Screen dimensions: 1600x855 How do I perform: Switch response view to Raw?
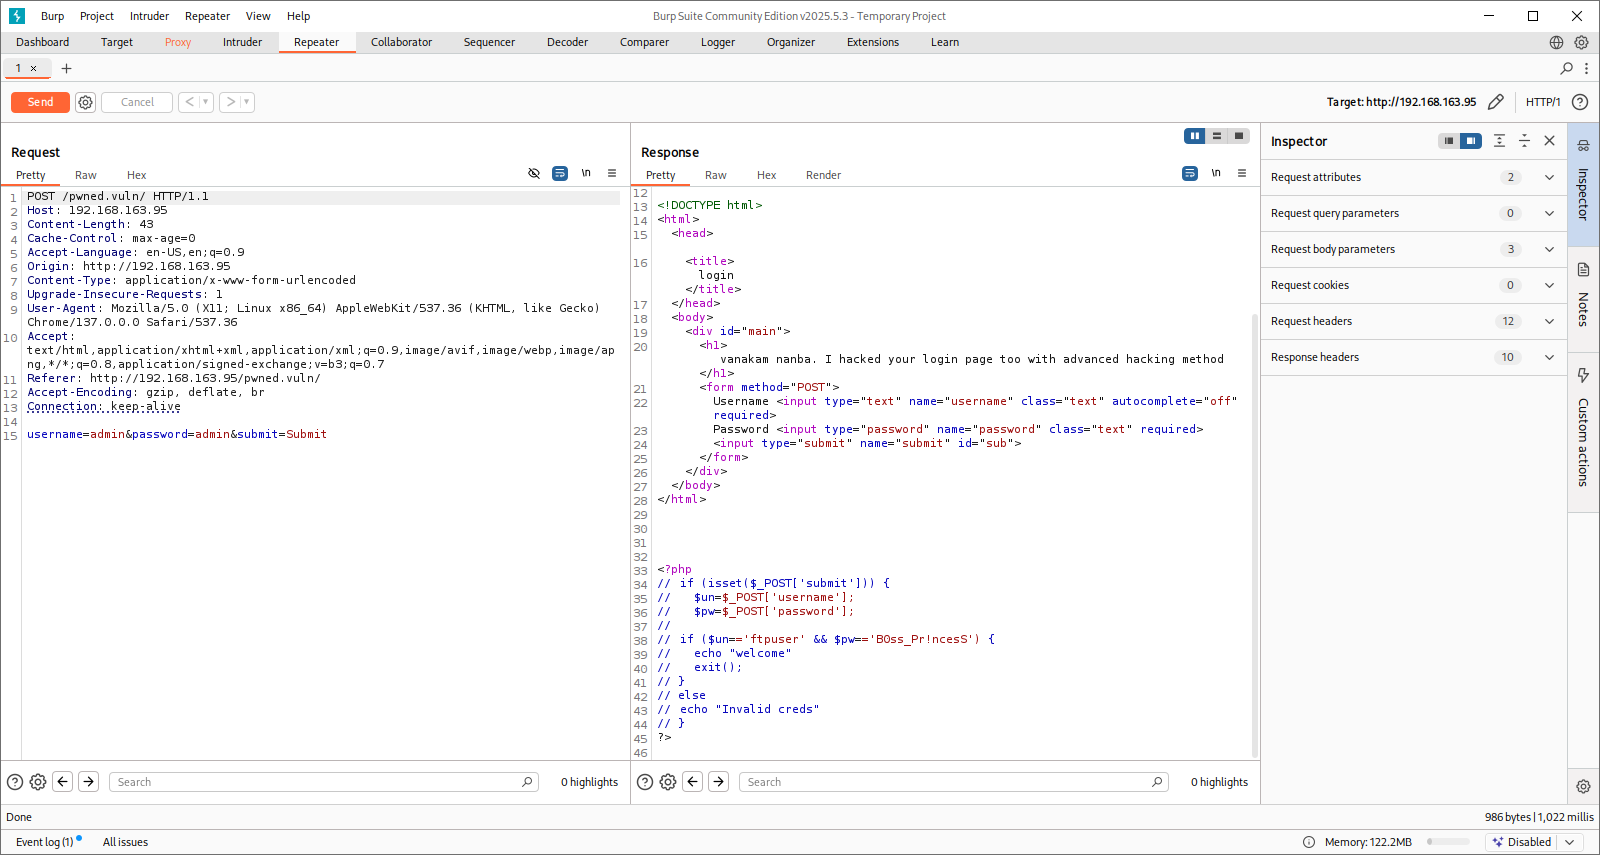(x=716, y=175)
